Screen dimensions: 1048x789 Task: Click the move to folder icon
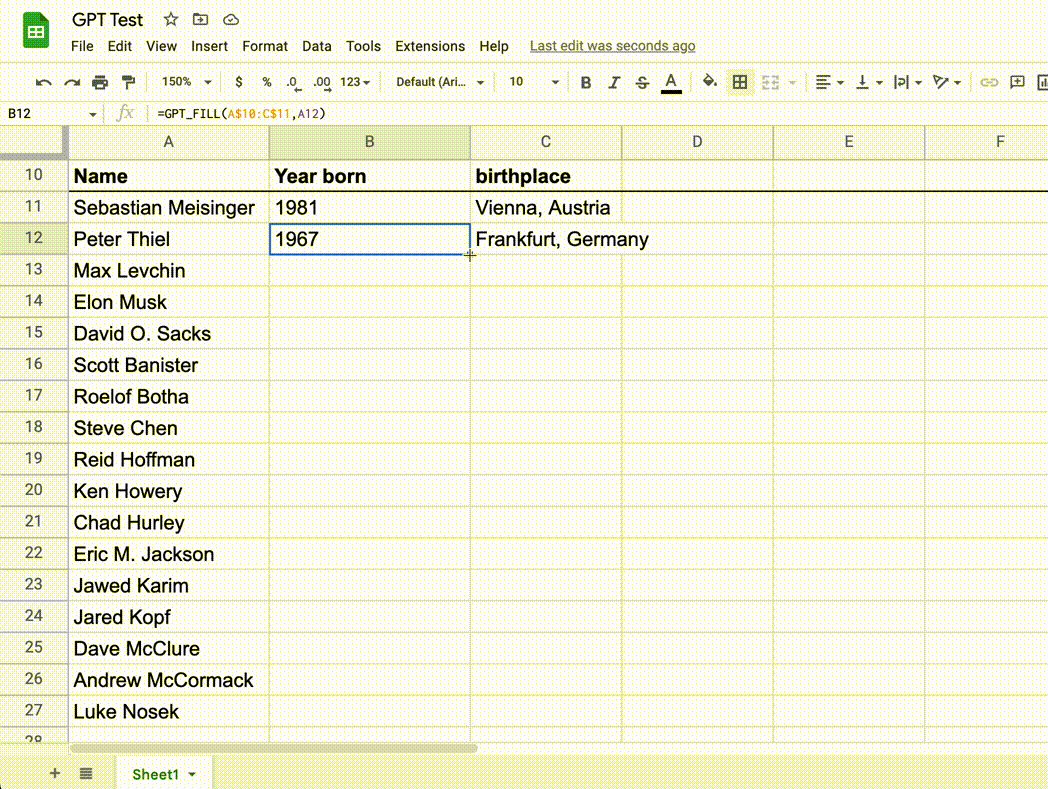(201, 19)
